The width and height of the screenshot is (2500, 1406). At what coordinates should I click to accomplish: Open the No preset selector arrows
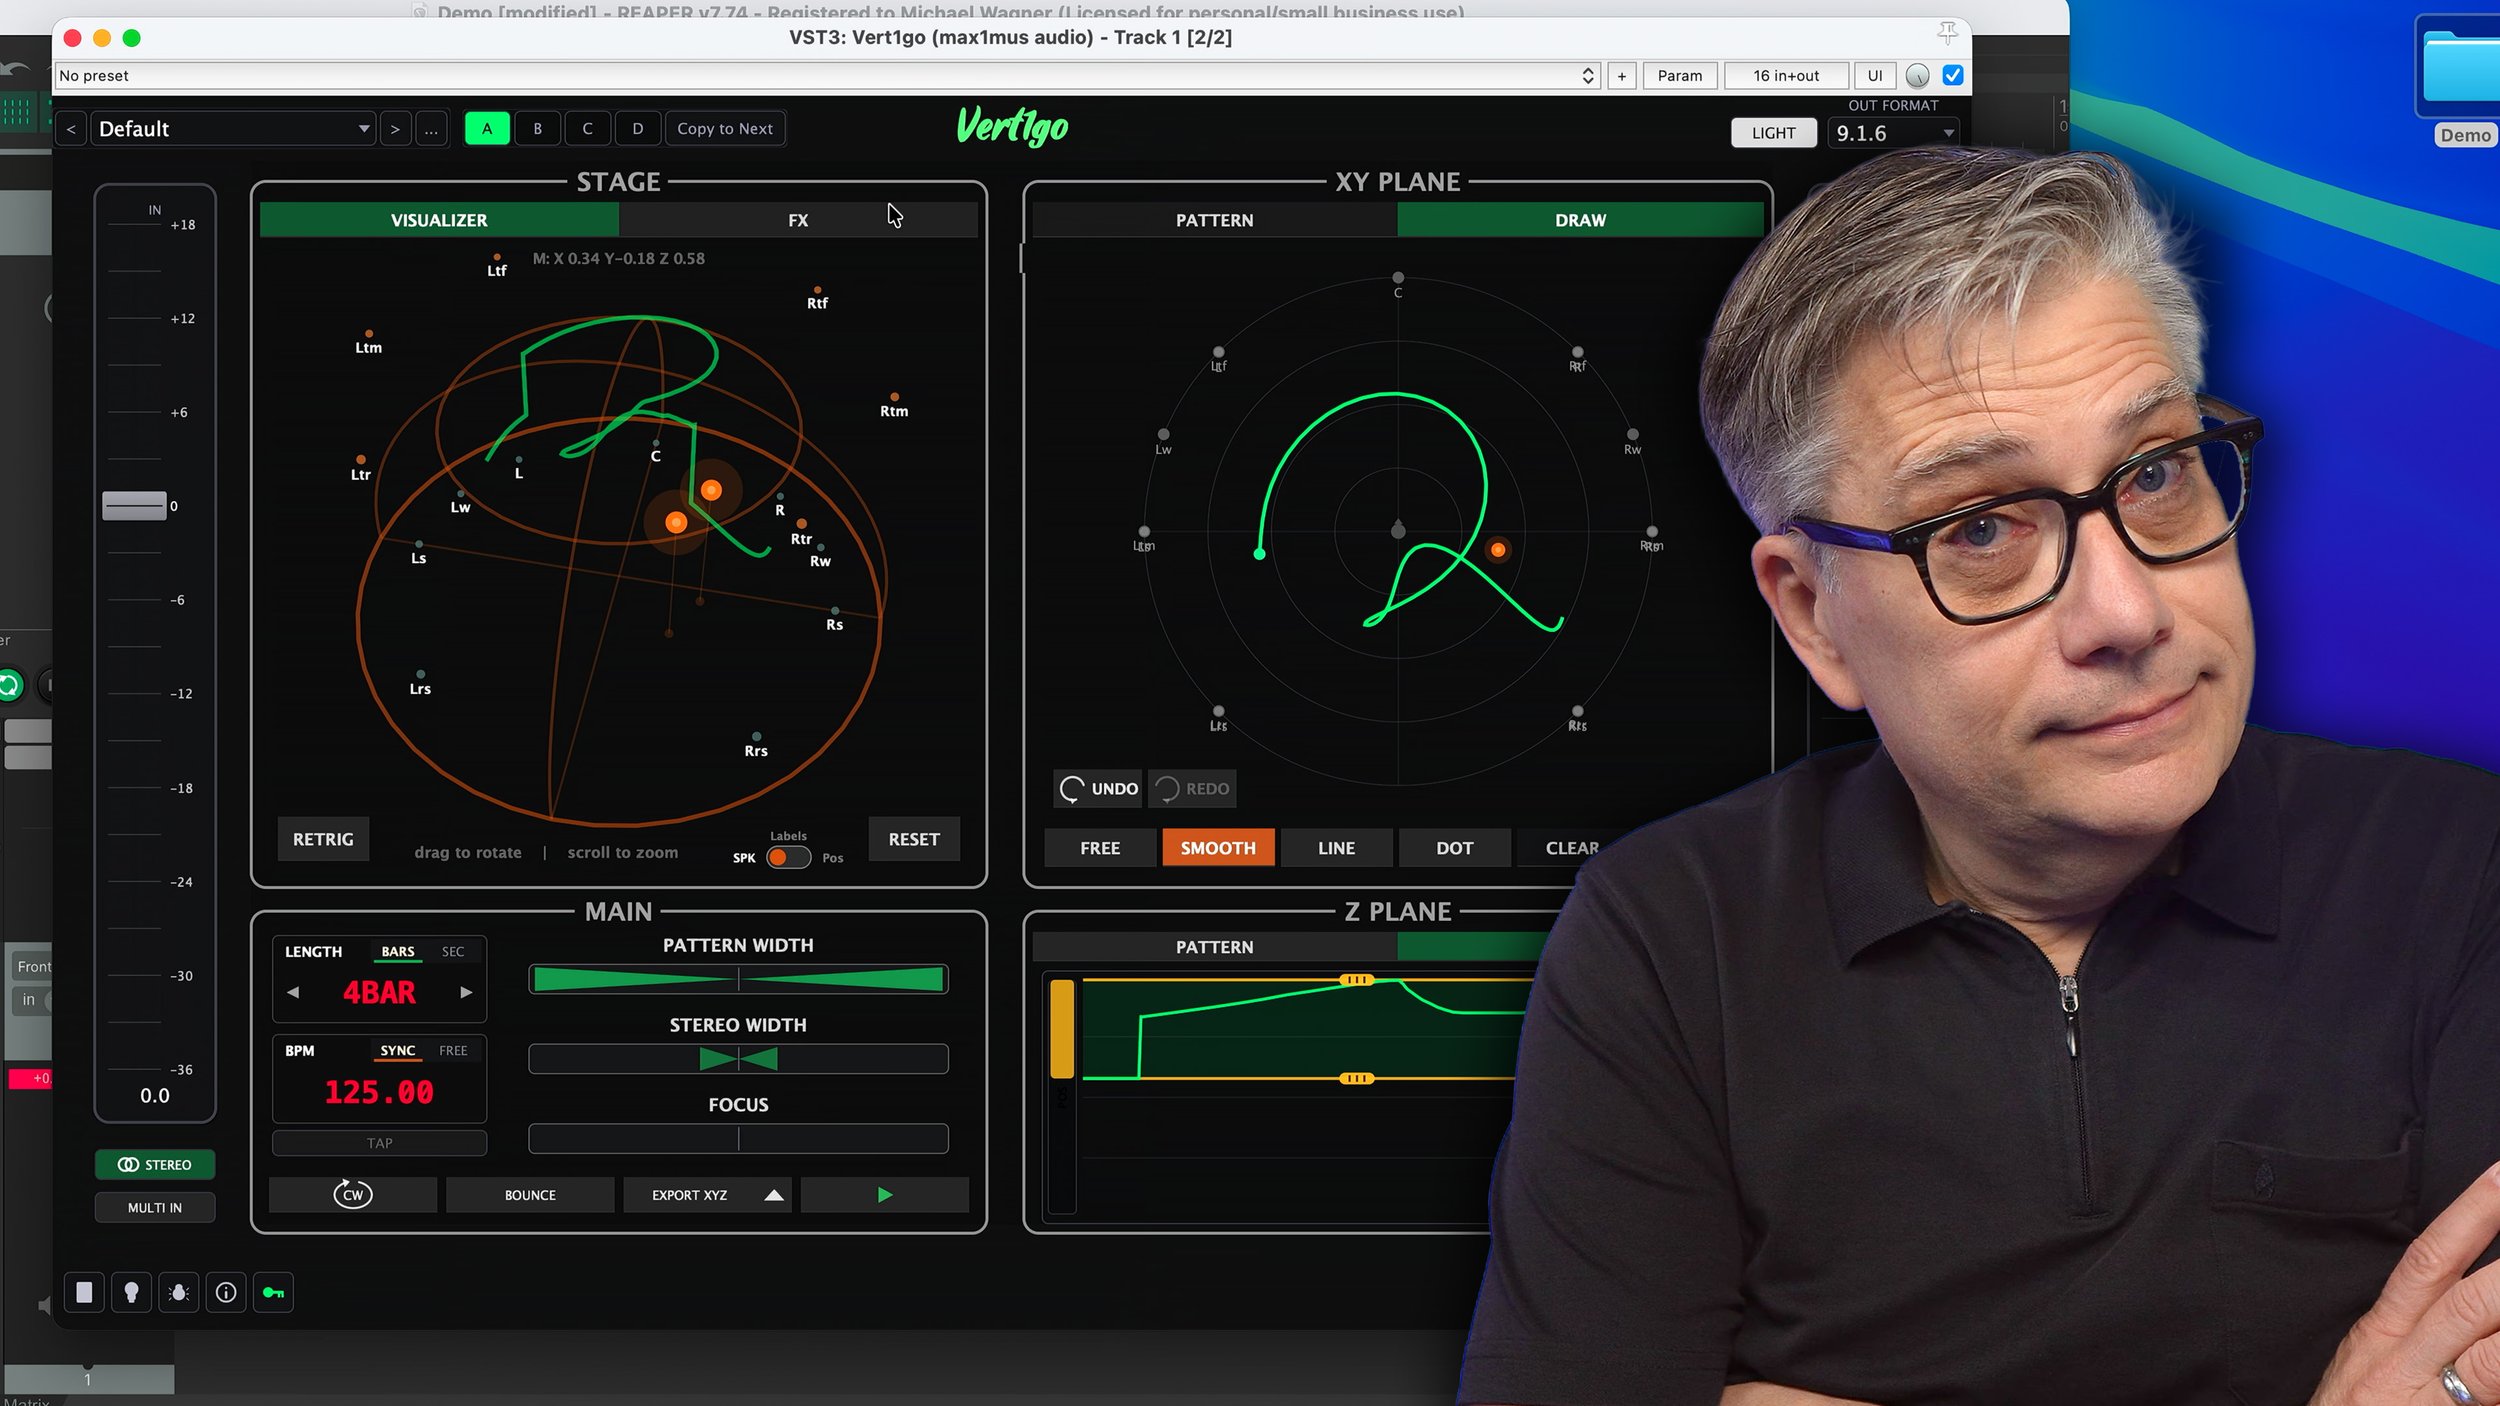[1587, 76]
